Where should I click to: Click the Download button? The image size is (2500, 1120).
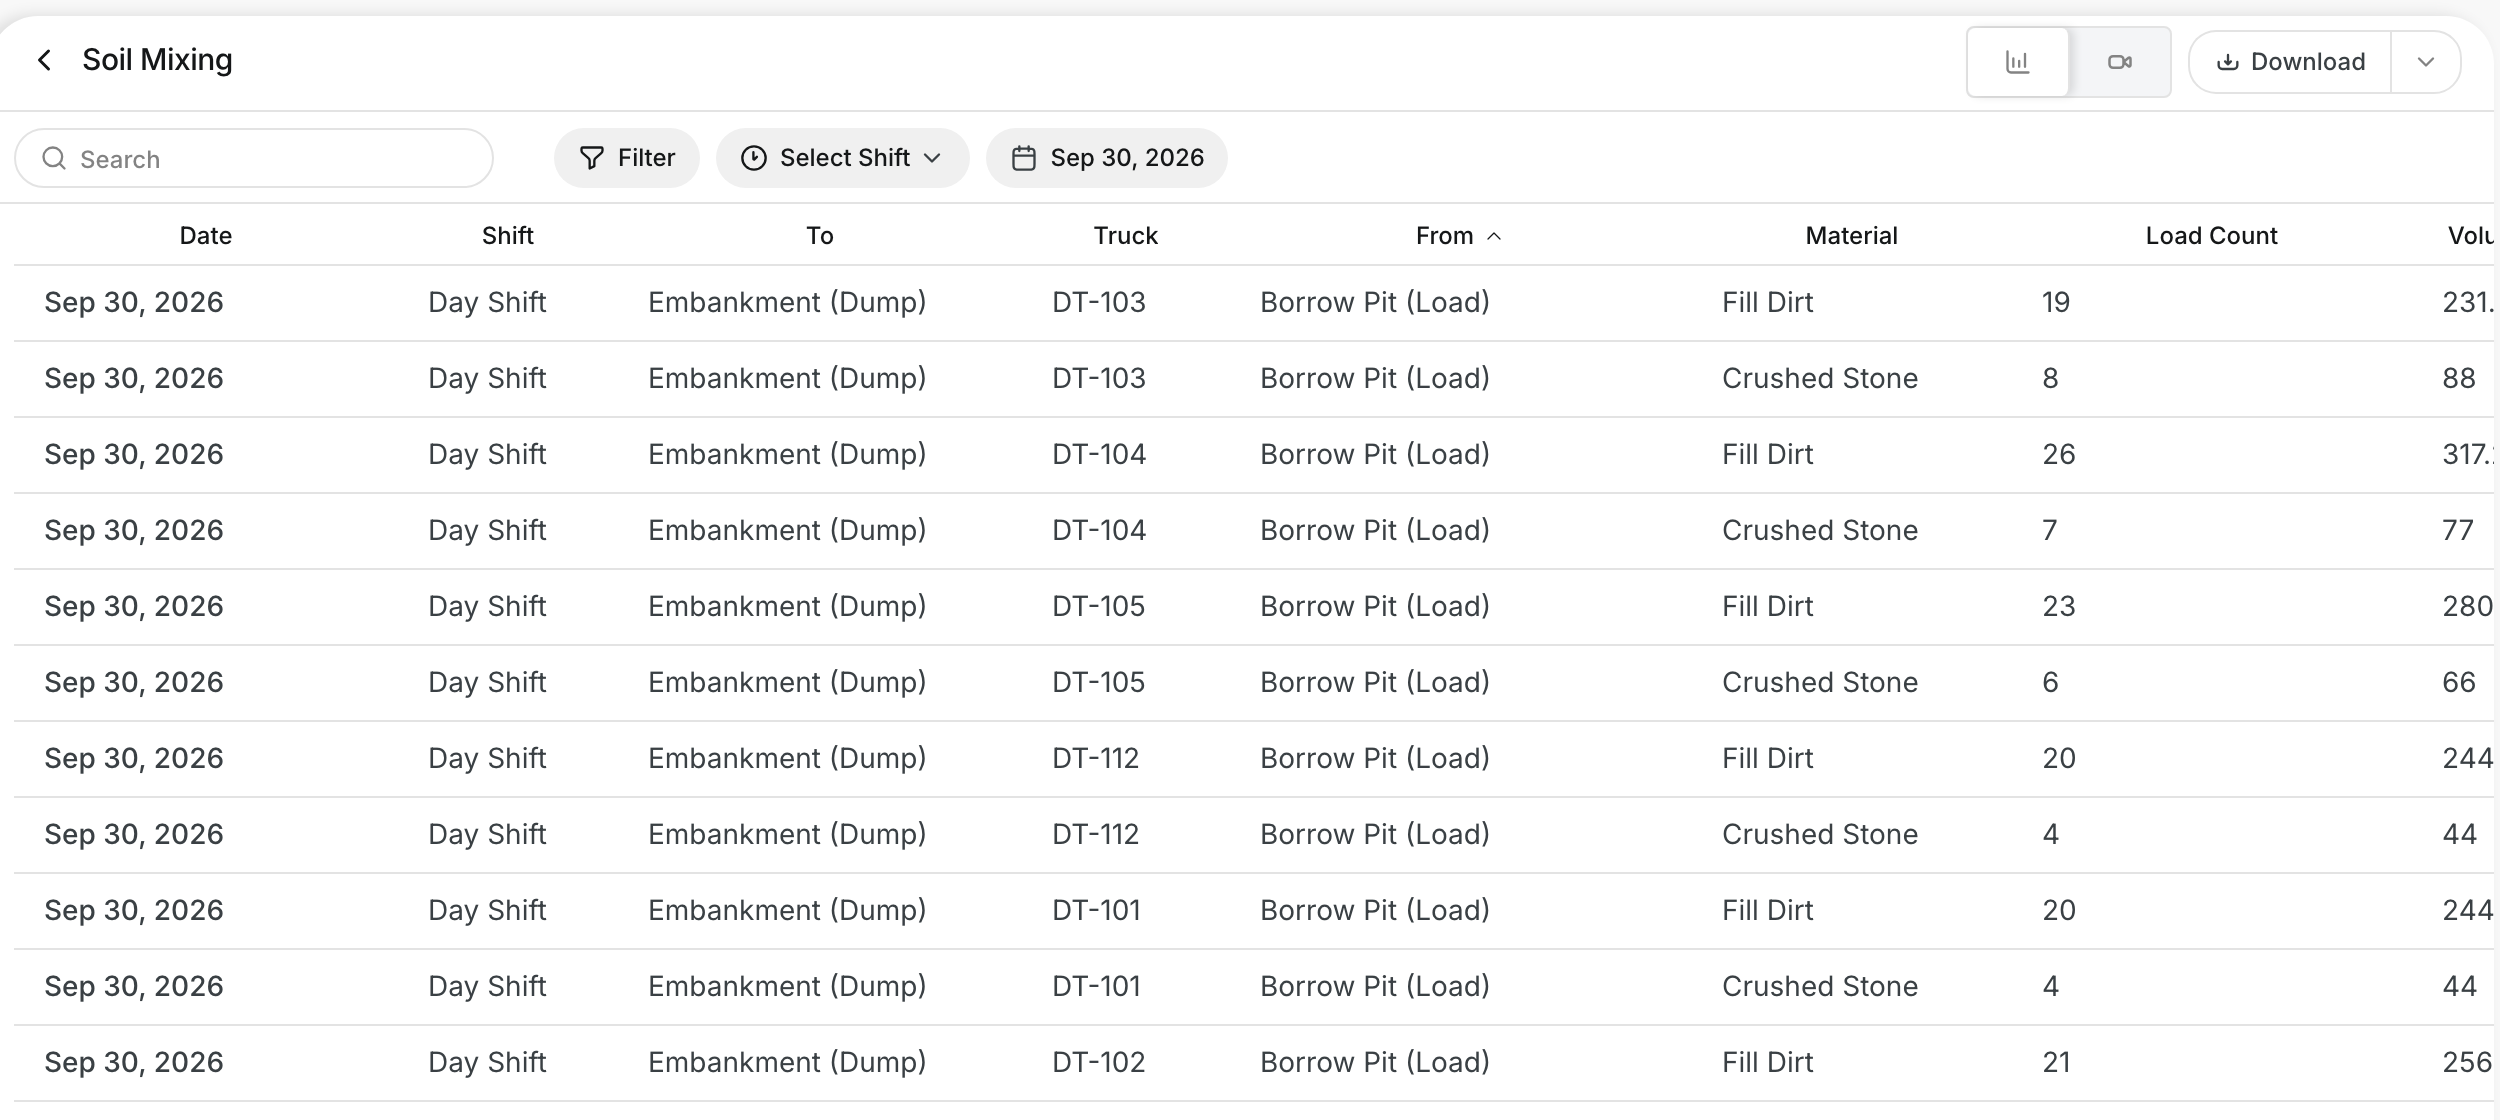coord(2290,62)
